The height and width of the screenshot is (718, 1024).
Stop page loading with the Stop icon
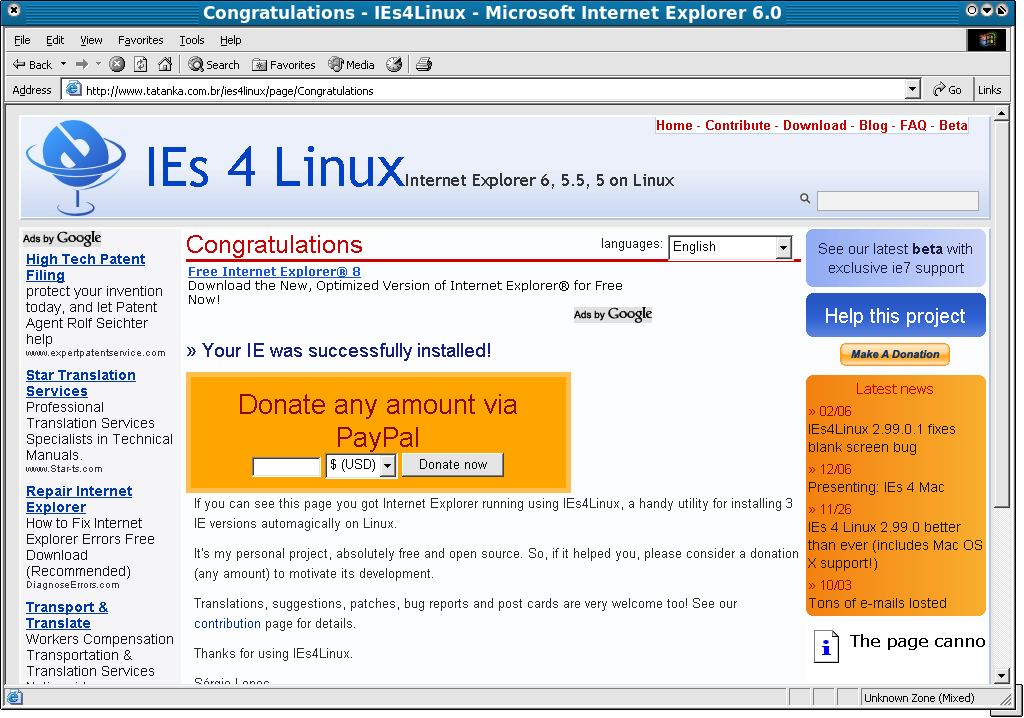[117, 64]
